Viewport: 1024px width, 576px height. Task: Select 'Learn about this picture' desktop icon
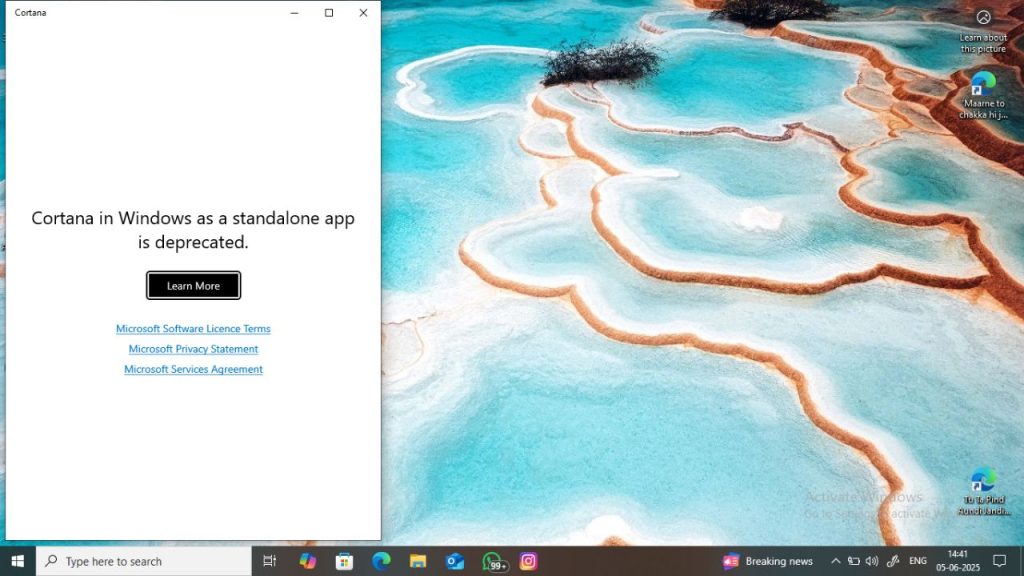click(983, 31)
